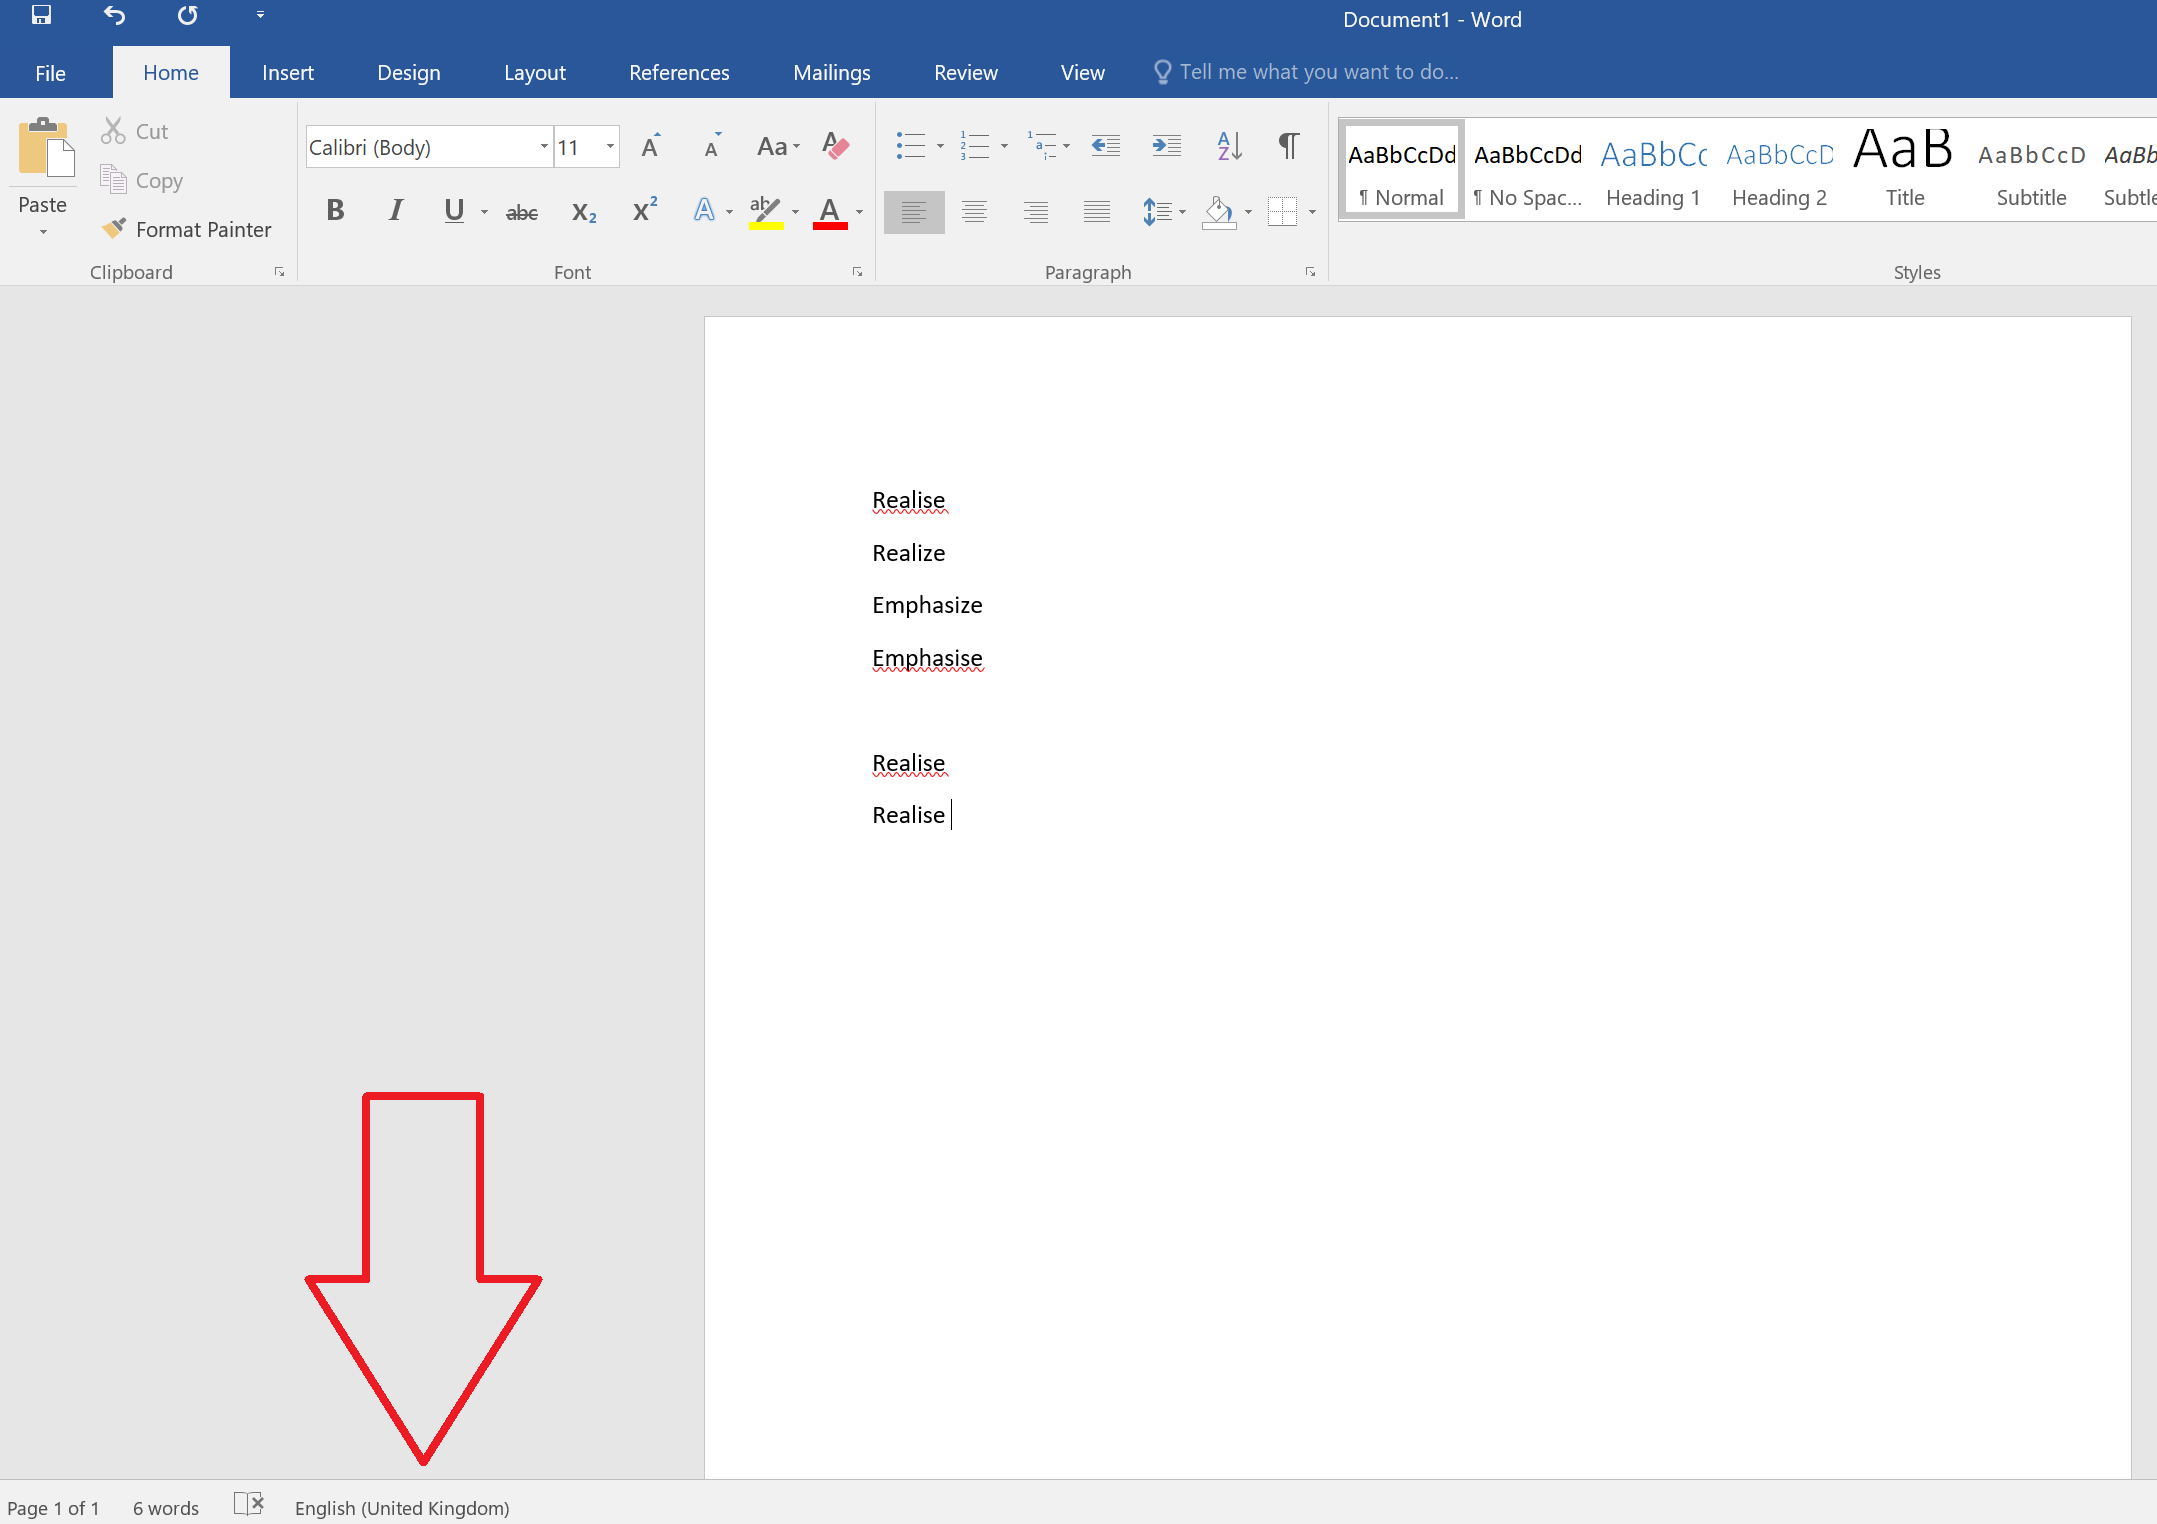This screenshot has height=1524, width=2157.
Task: Open the Change Case menu
Action: coord(778,146)
